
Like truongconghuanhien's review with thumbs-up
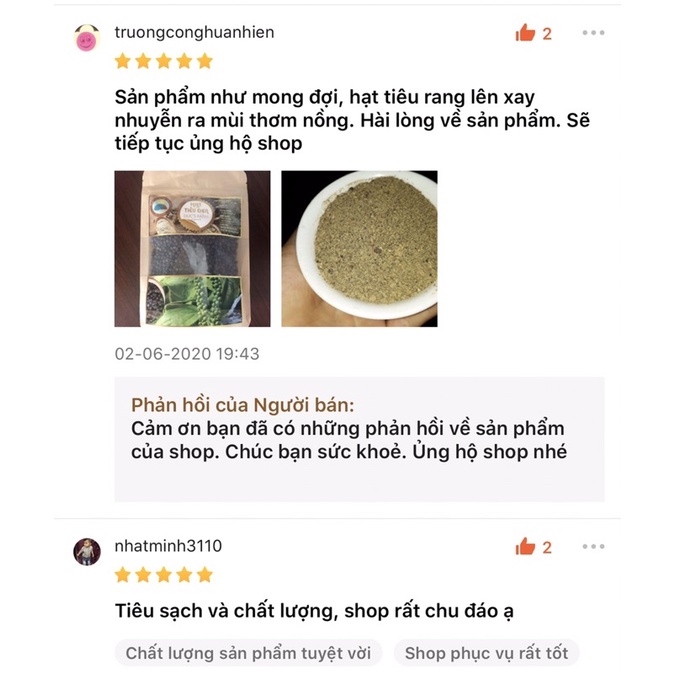click(x=525, y=33)
